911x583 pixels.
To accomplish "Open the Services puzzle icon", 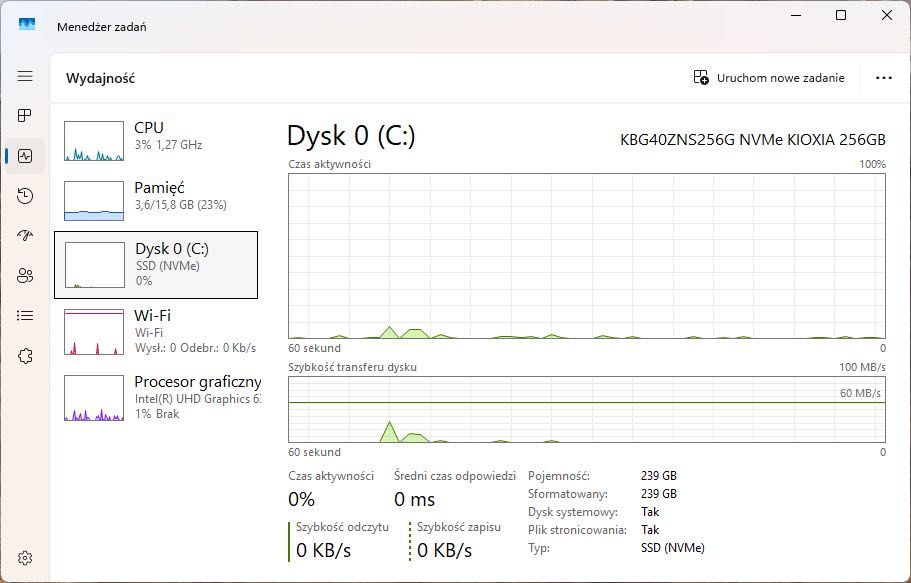I will tap(25, 356).
